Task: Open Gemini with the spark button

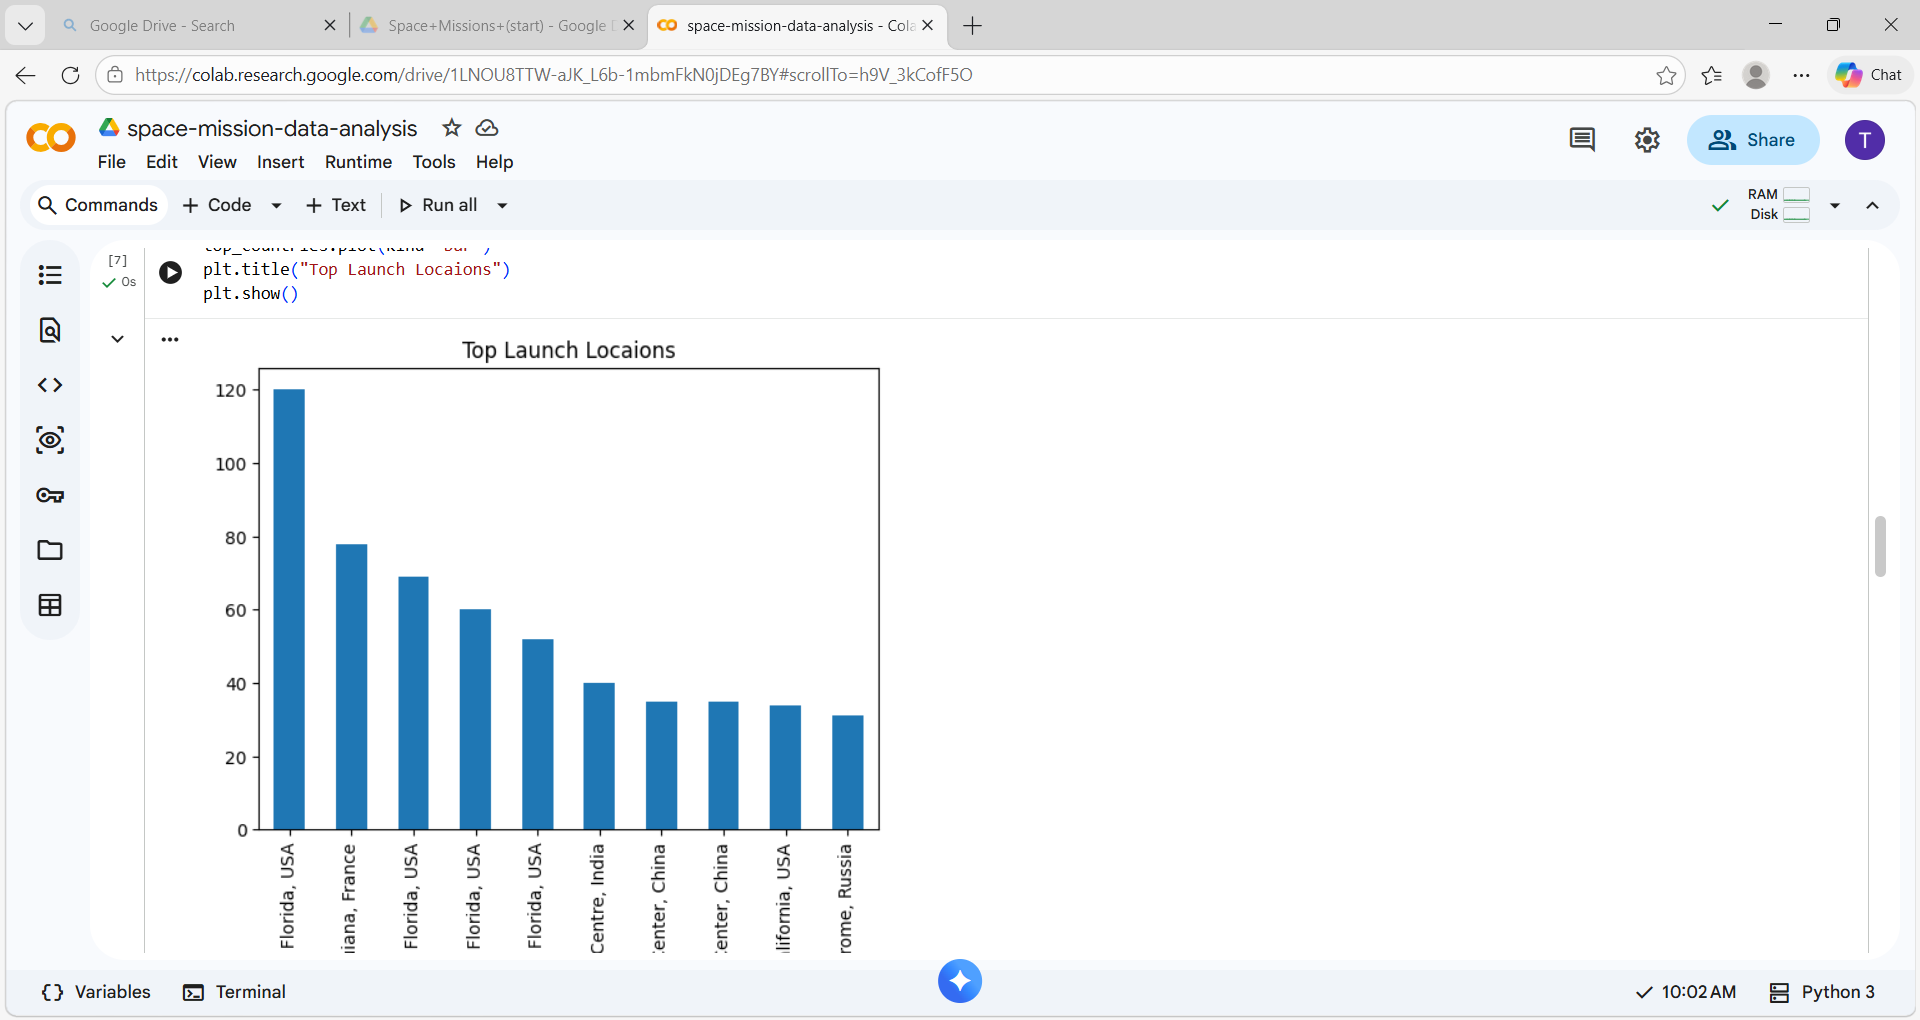Action: pyautogui.click(x=960, y=981)
